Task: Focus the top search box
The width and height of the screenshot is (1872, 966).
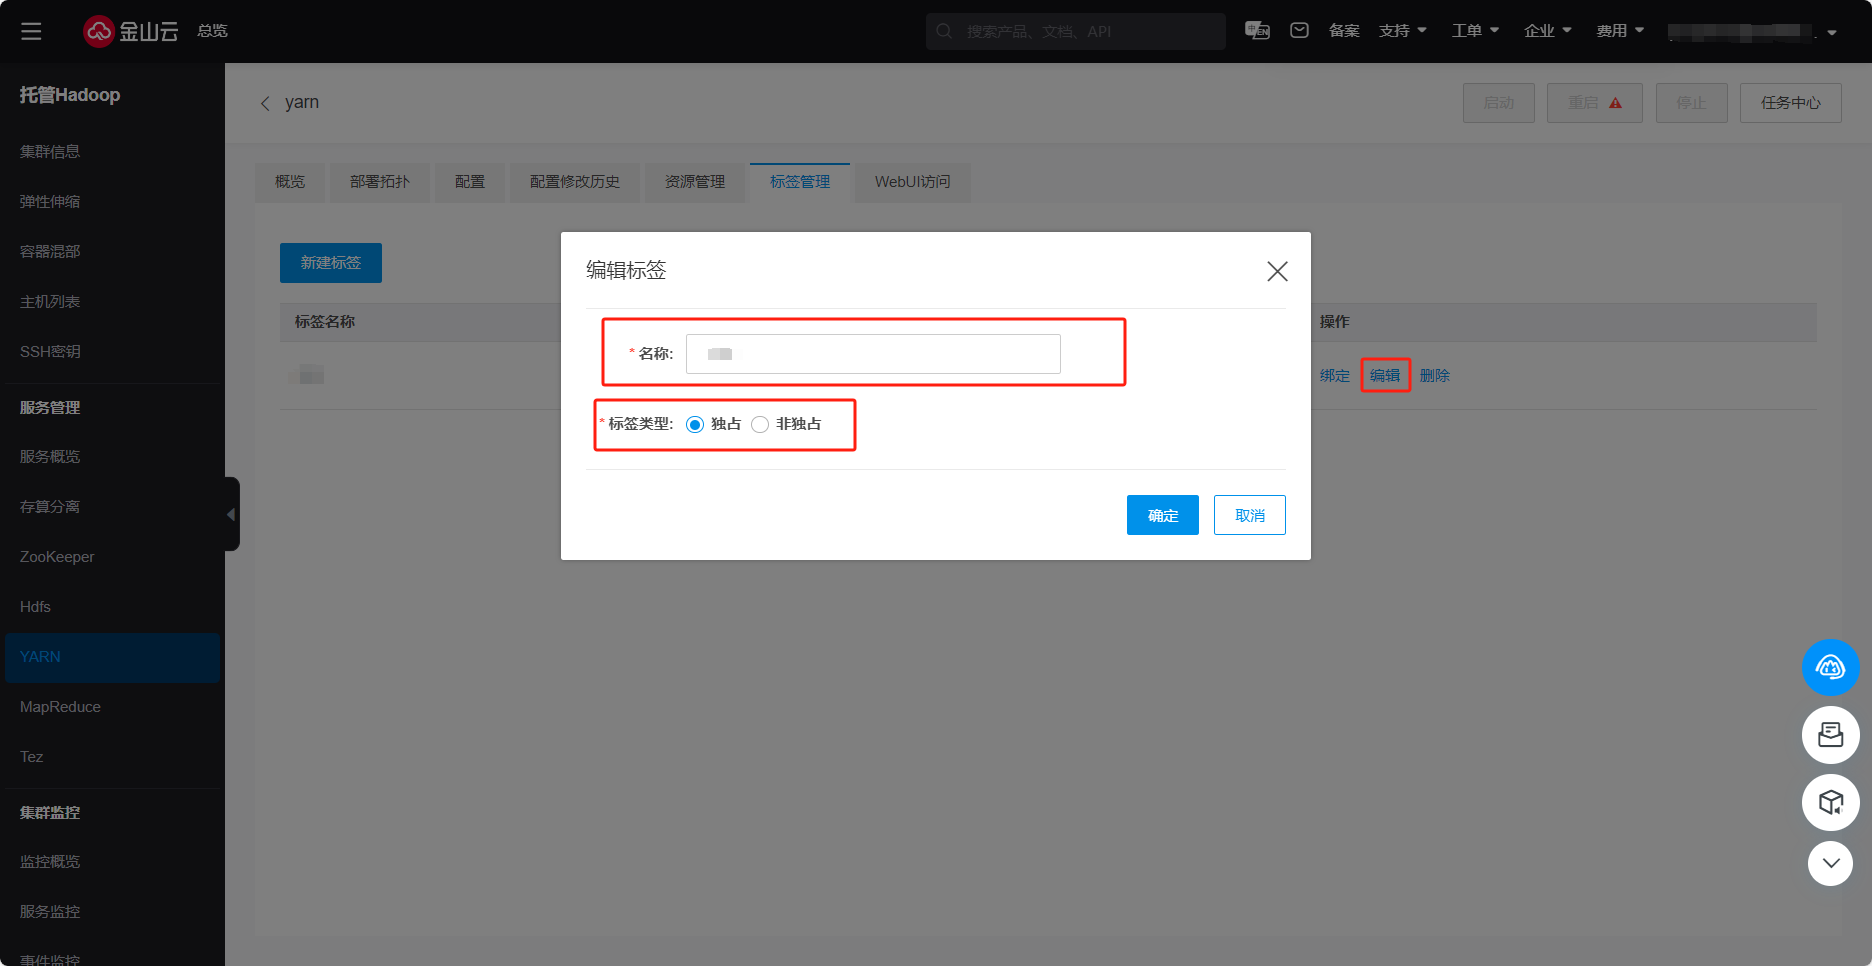Action: [1076, 31]
